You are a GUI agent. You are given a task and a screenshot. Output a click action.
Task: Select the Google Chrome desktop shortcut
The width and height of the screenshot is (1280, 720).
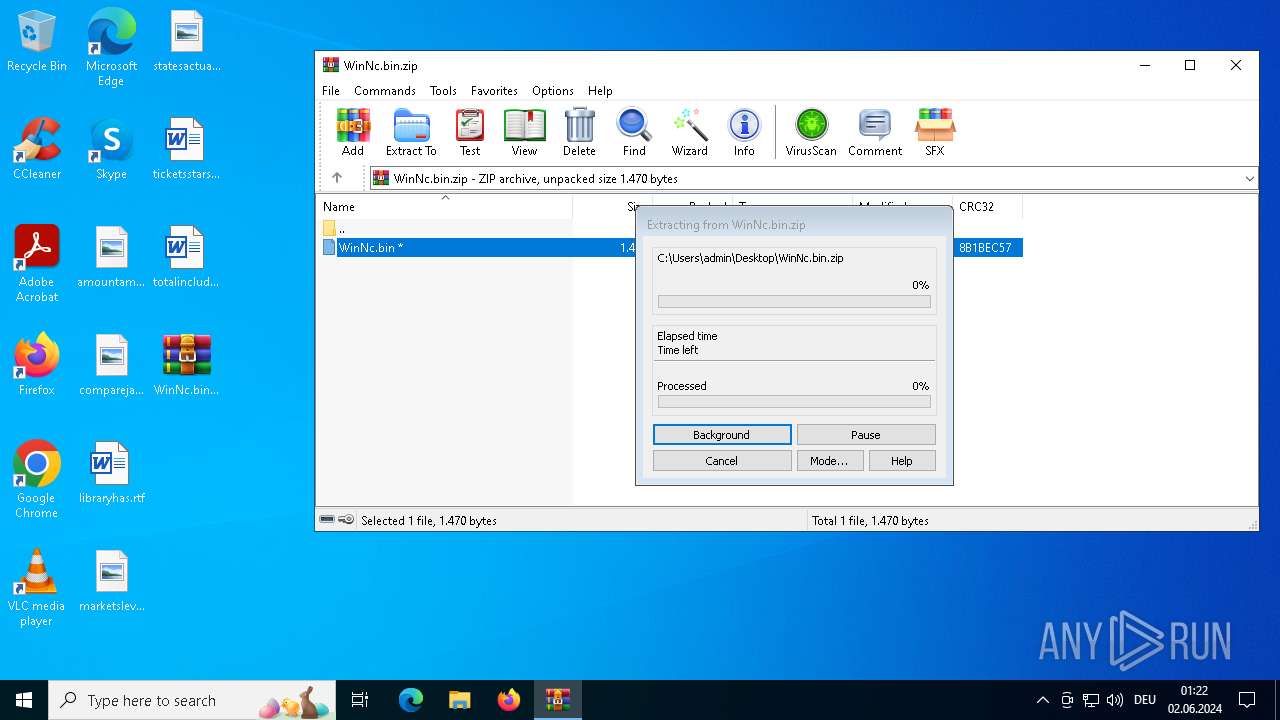coord(37,480)
